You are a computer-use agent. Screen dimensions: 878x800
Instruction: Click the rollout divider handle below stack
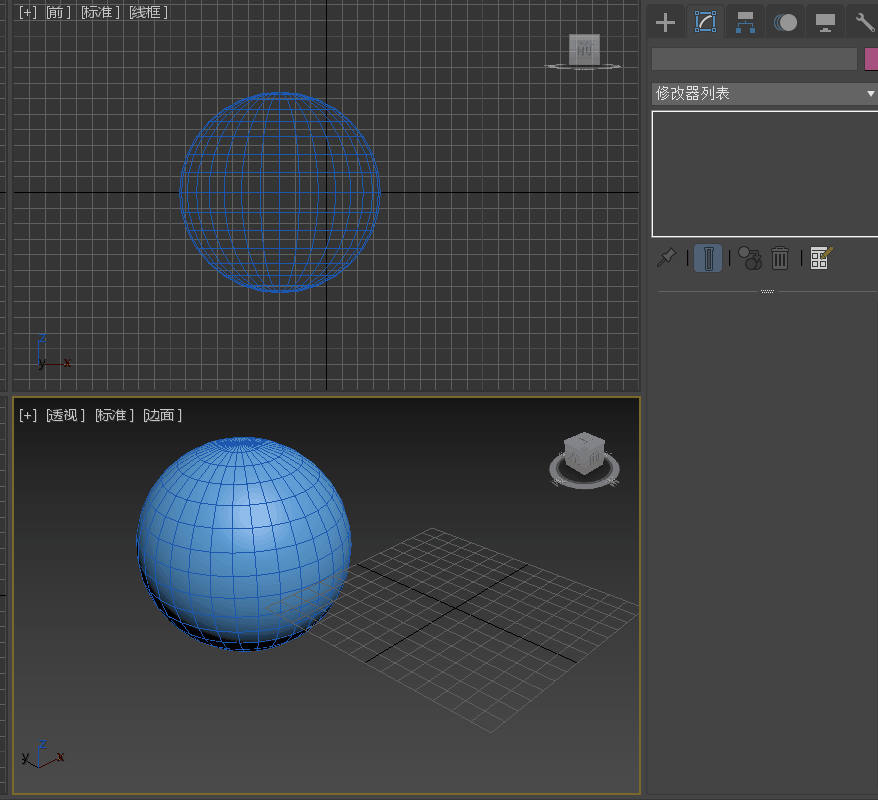coord(767,291)
